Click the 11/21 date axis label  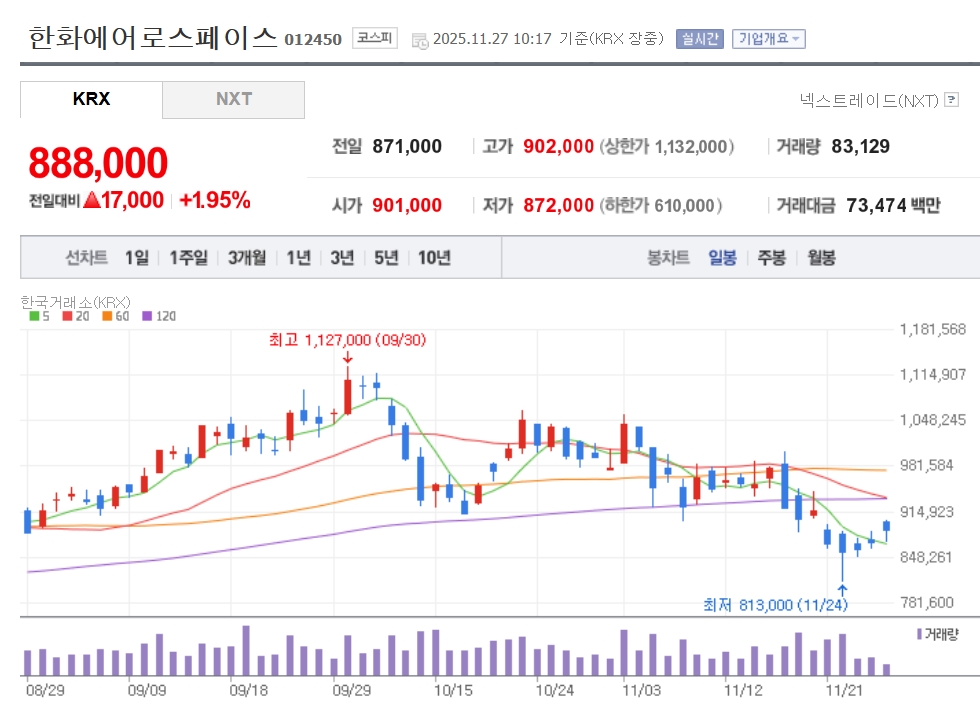(x=844, y=691)
